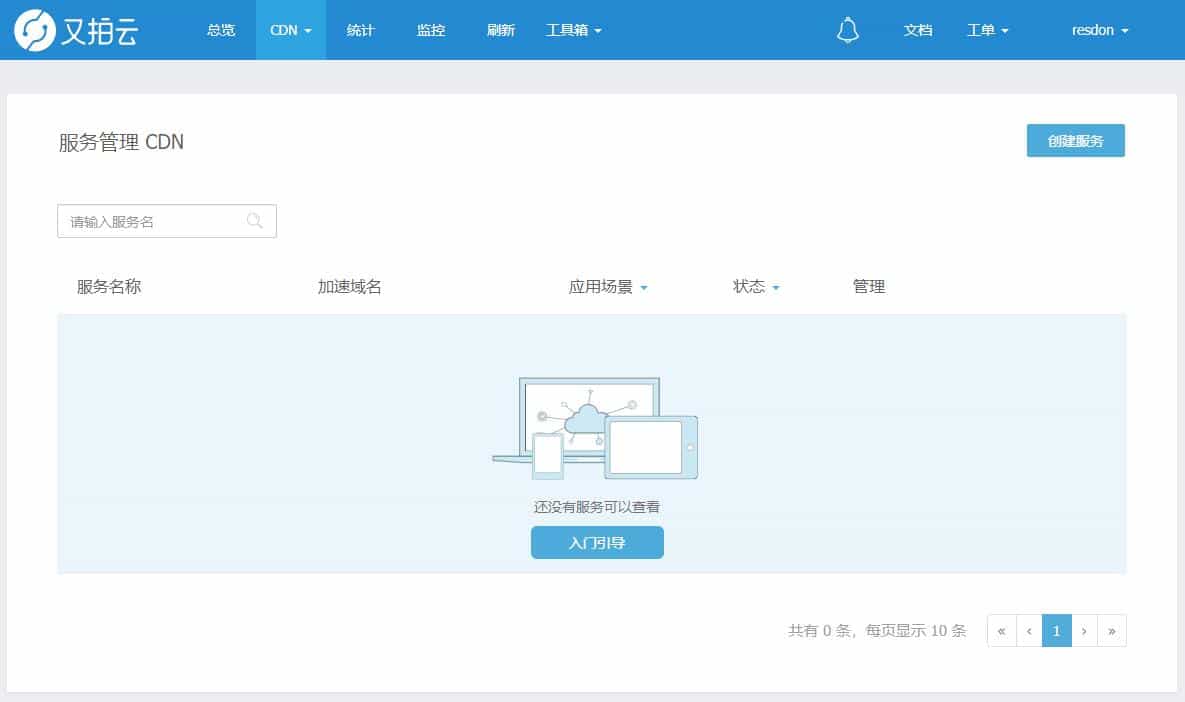Open the notification bell
This screenshot has height=702, width=1185.
click(x=849, y=30)
